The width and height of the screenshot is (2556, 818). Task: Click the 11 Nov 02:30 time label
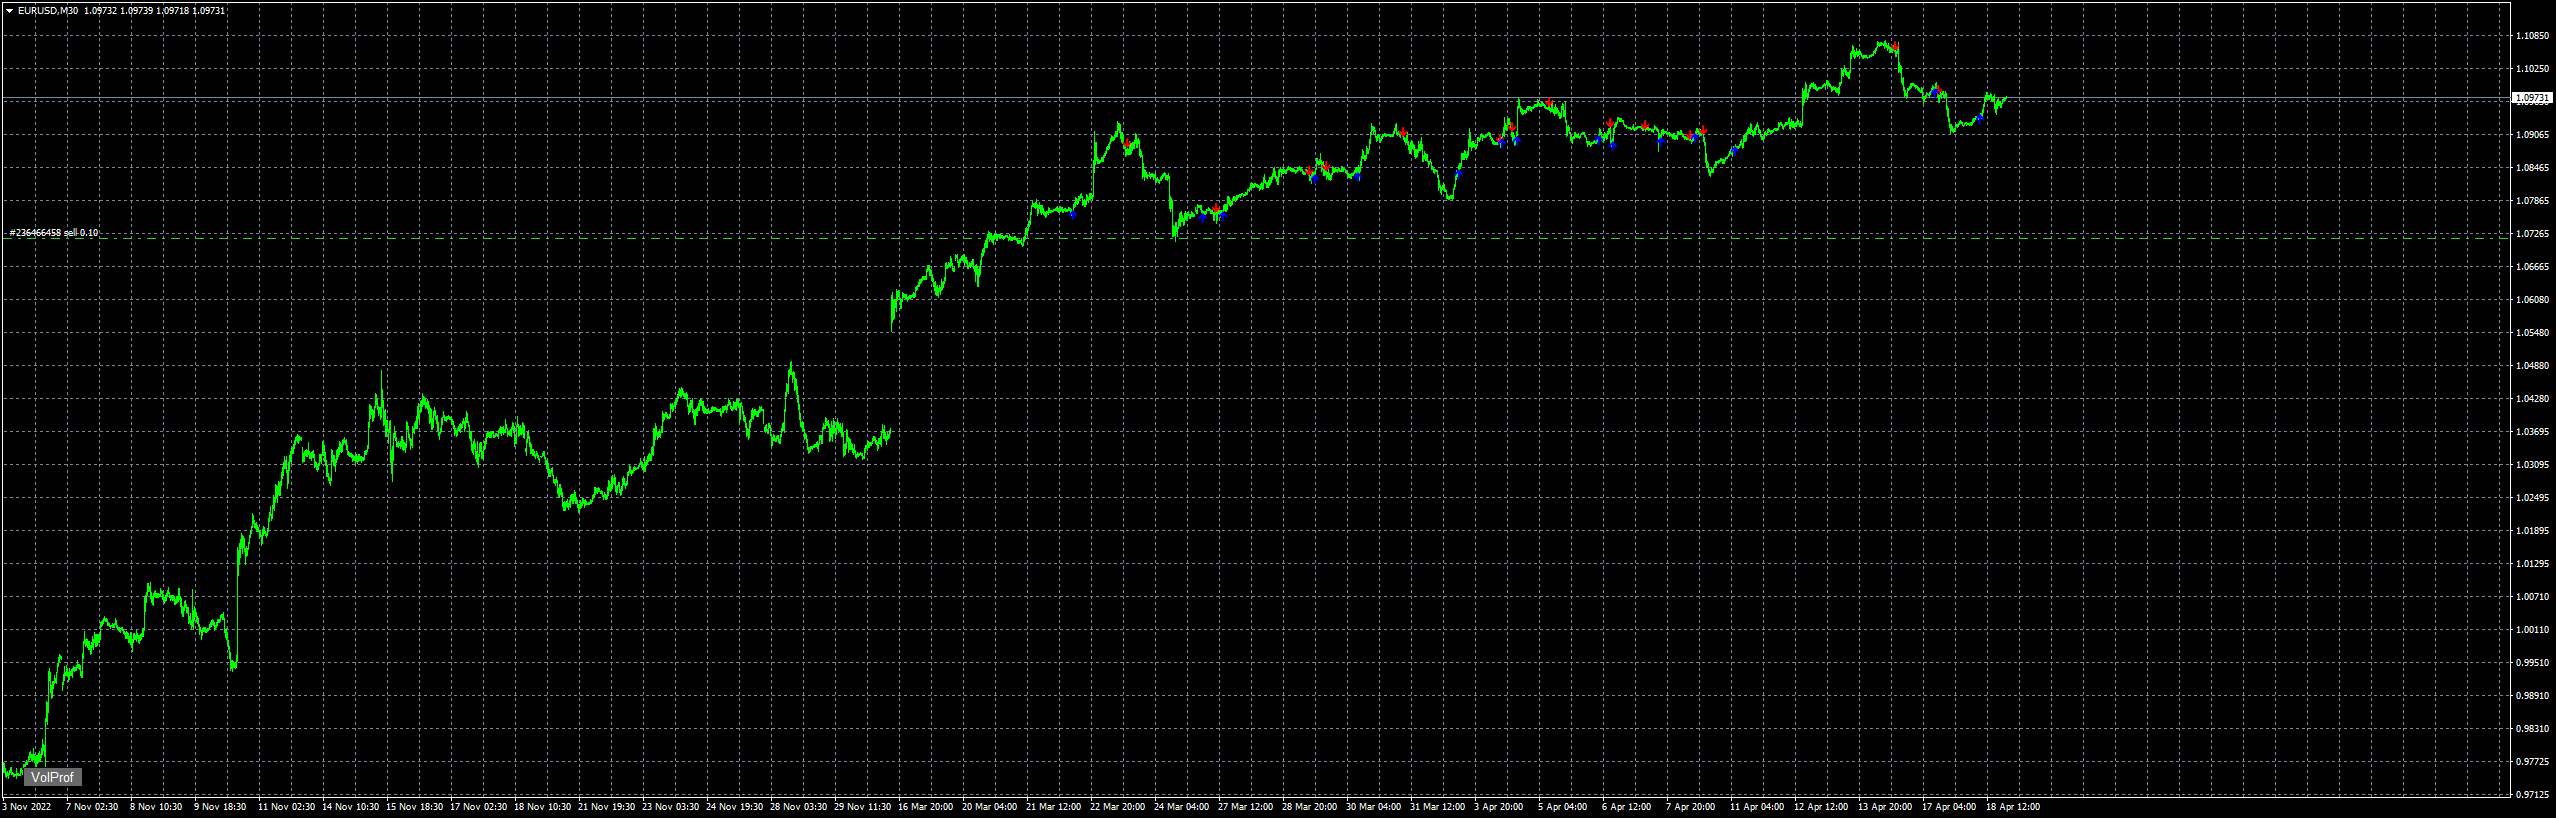[x=286, y=807]
